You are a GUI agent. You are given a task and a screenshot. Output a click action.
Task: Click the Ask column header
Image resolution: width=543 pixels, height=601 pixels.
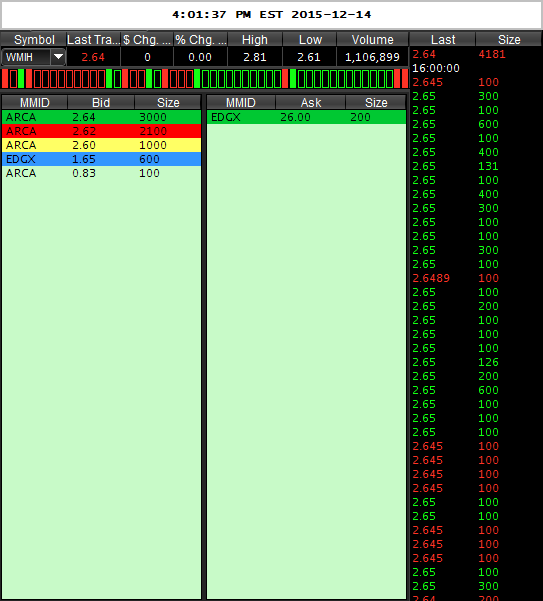311,102
